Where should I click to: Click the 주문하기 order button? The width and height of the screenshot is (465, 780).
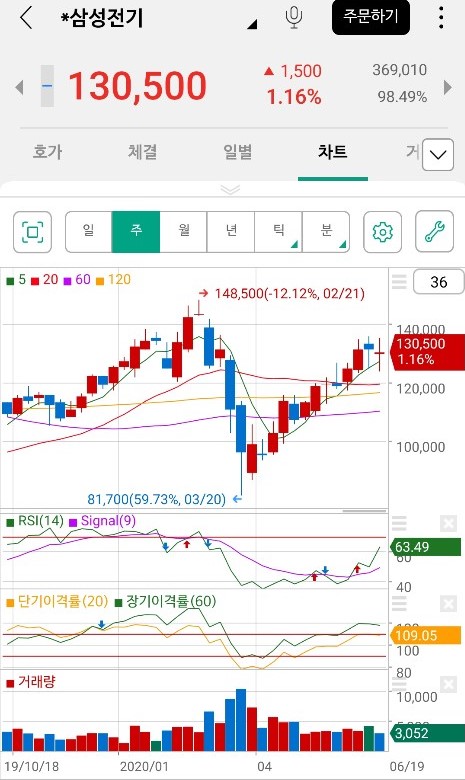coord(371,17)
